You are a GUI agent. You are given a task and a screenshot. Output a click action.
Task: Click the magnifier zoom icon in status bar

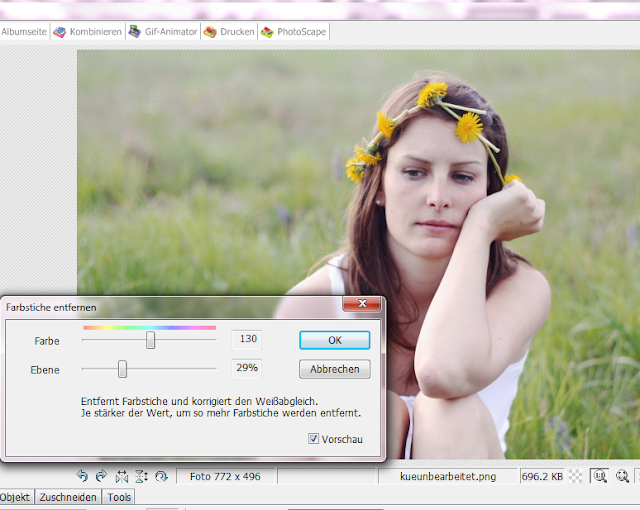click(x=622, y=477)
